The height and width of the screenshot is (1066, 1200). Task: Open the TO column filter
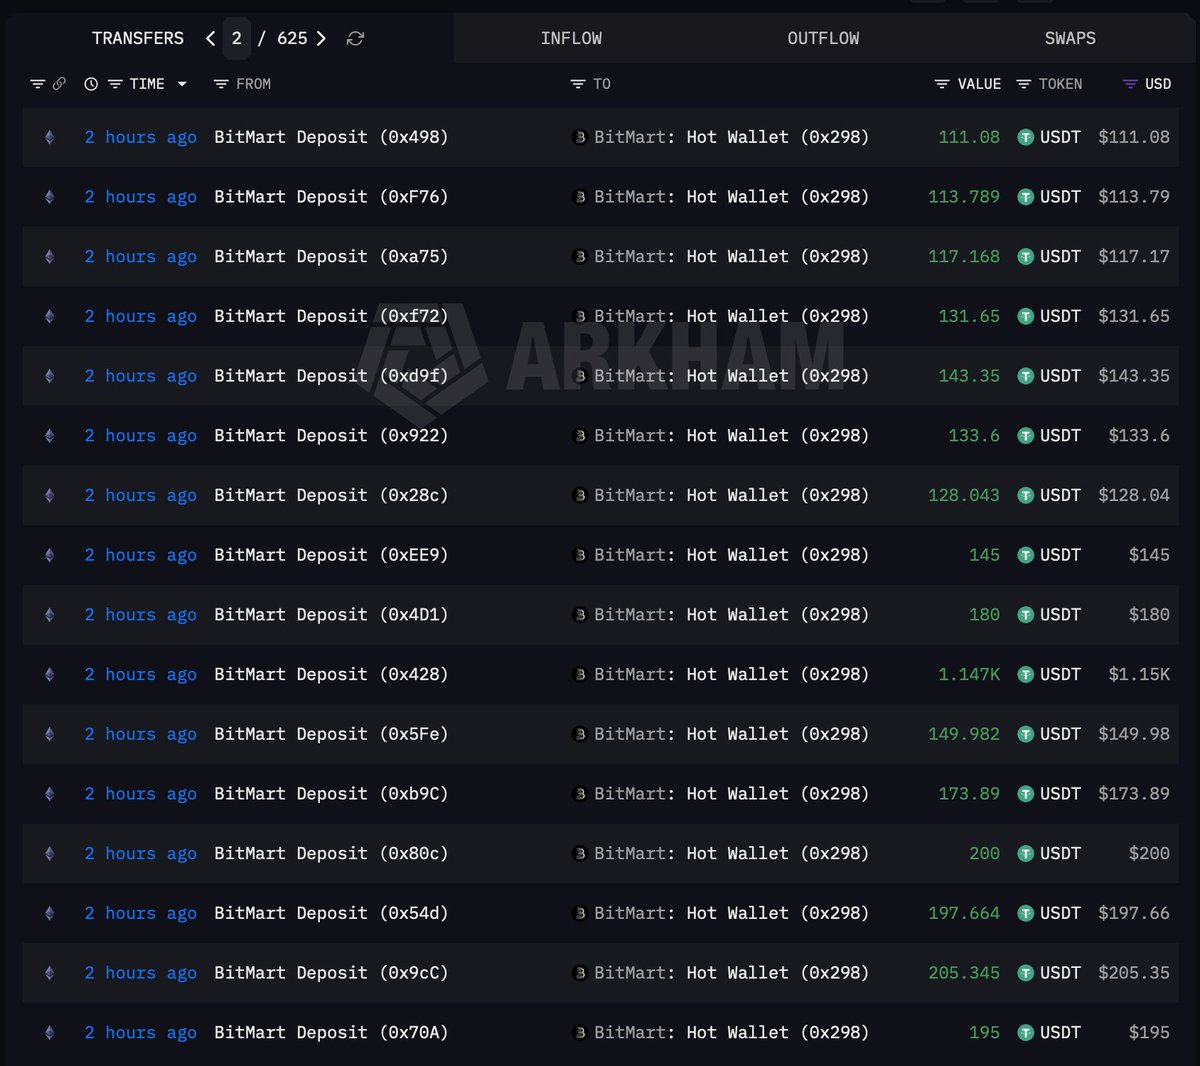point(578,84)
